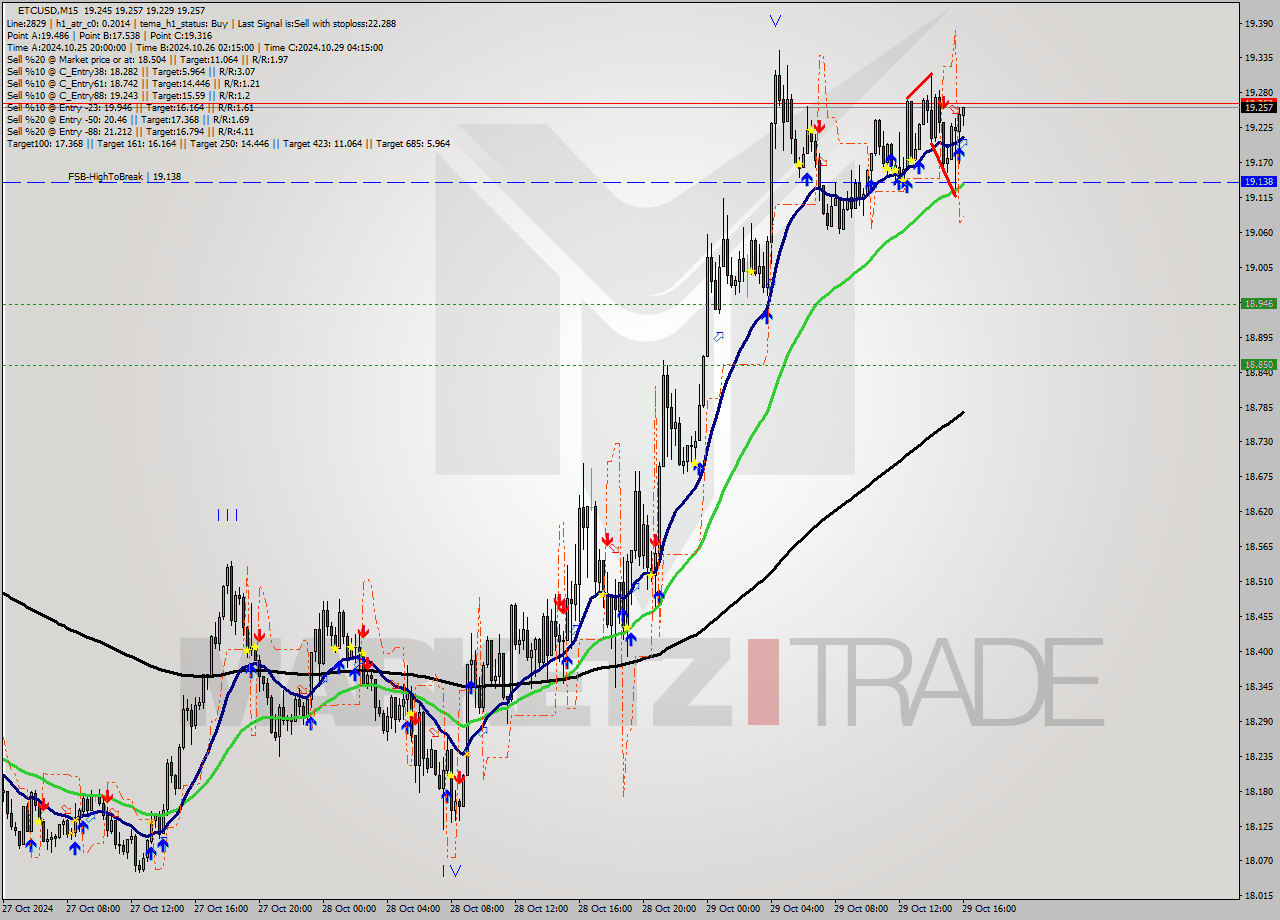Select the '28 Oct 08:00' time label

pos(477,909)
